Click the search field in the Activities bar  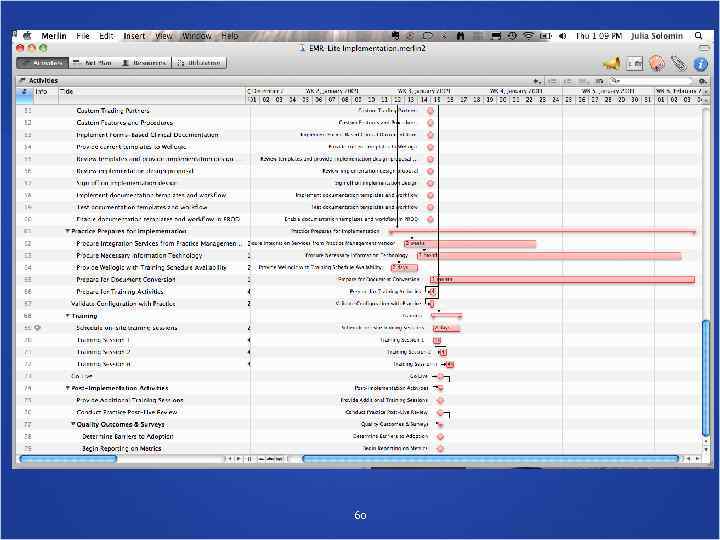(651, 81)
